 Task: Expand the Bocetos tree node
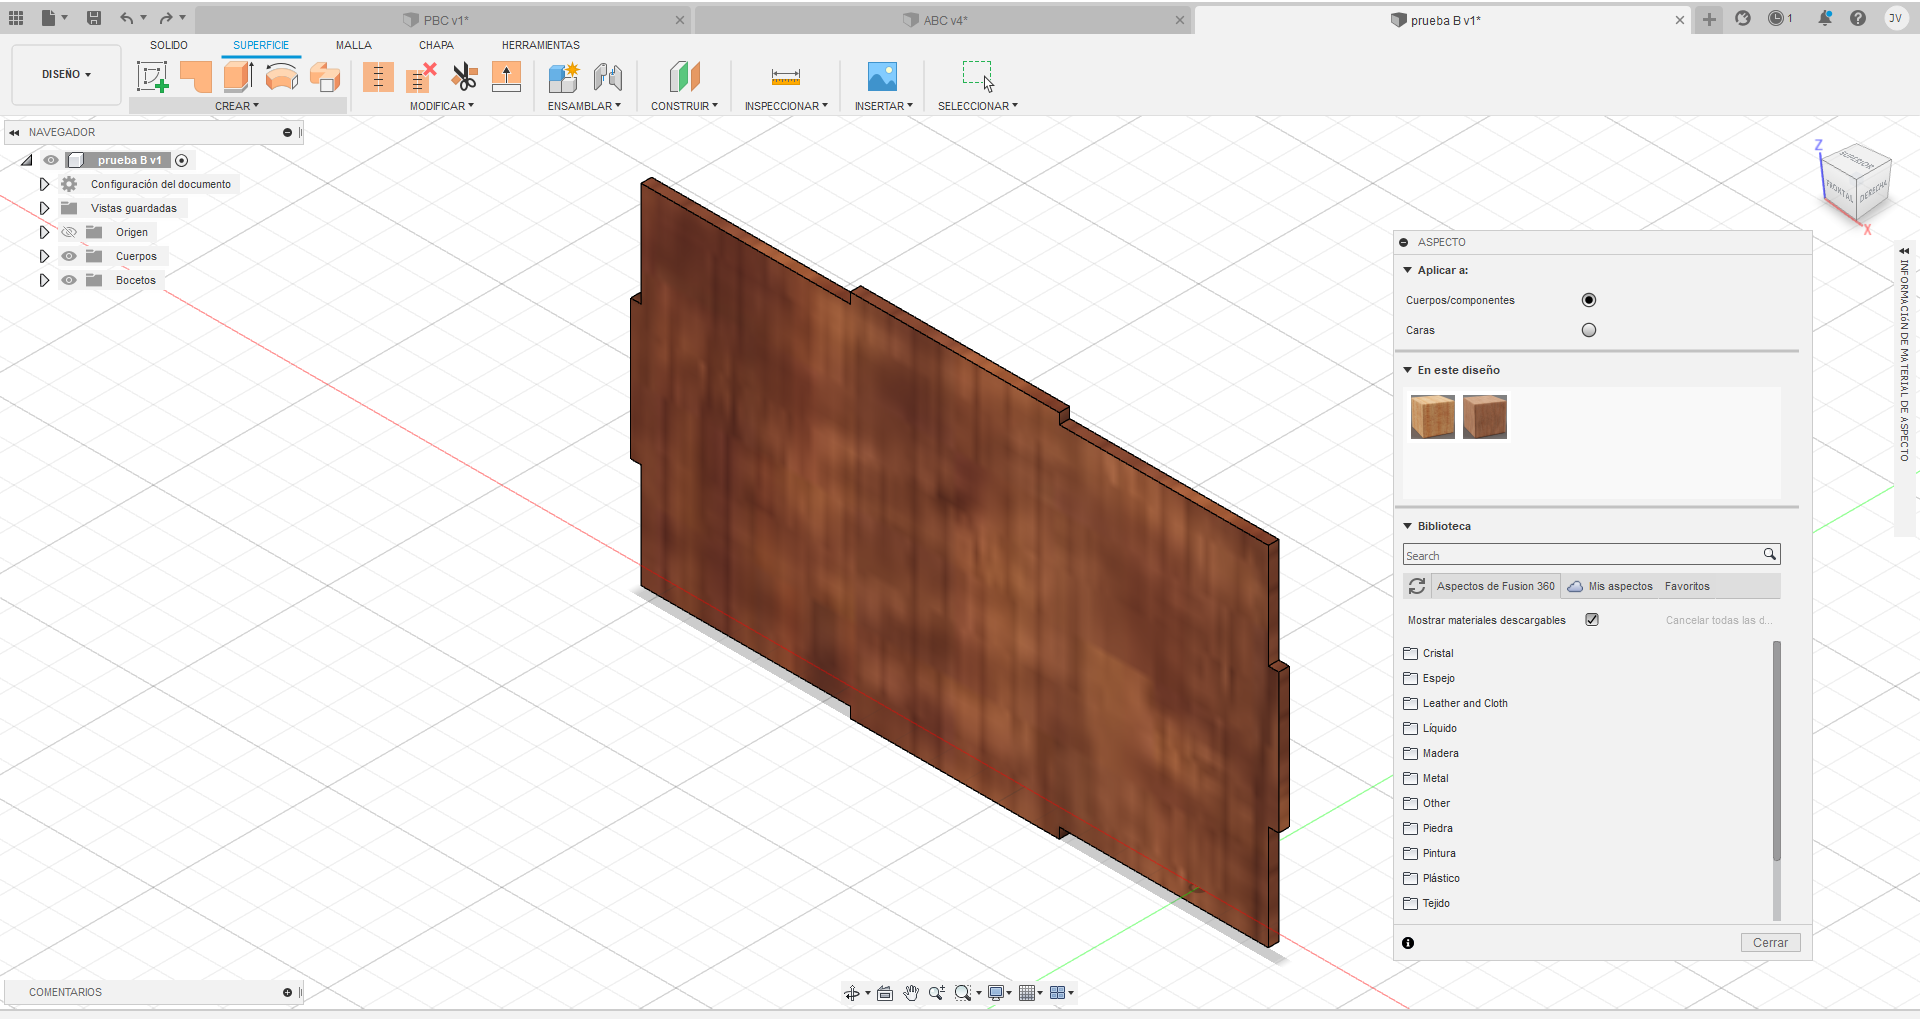pyautogui.click(x=44, y=280)
